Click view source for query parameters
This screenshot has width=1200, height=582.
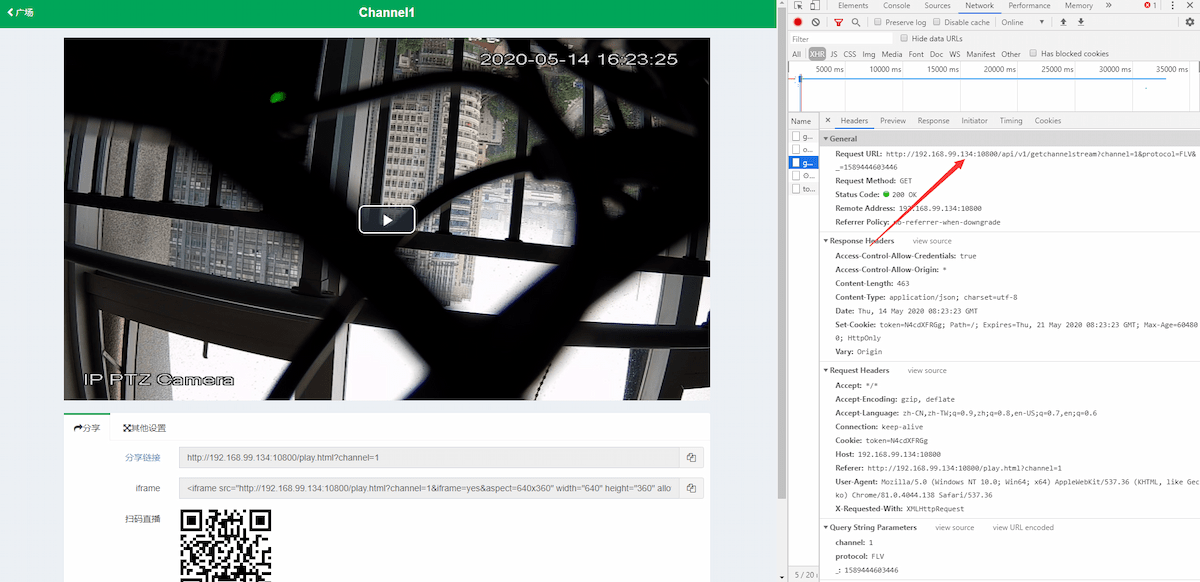[954, 527]
